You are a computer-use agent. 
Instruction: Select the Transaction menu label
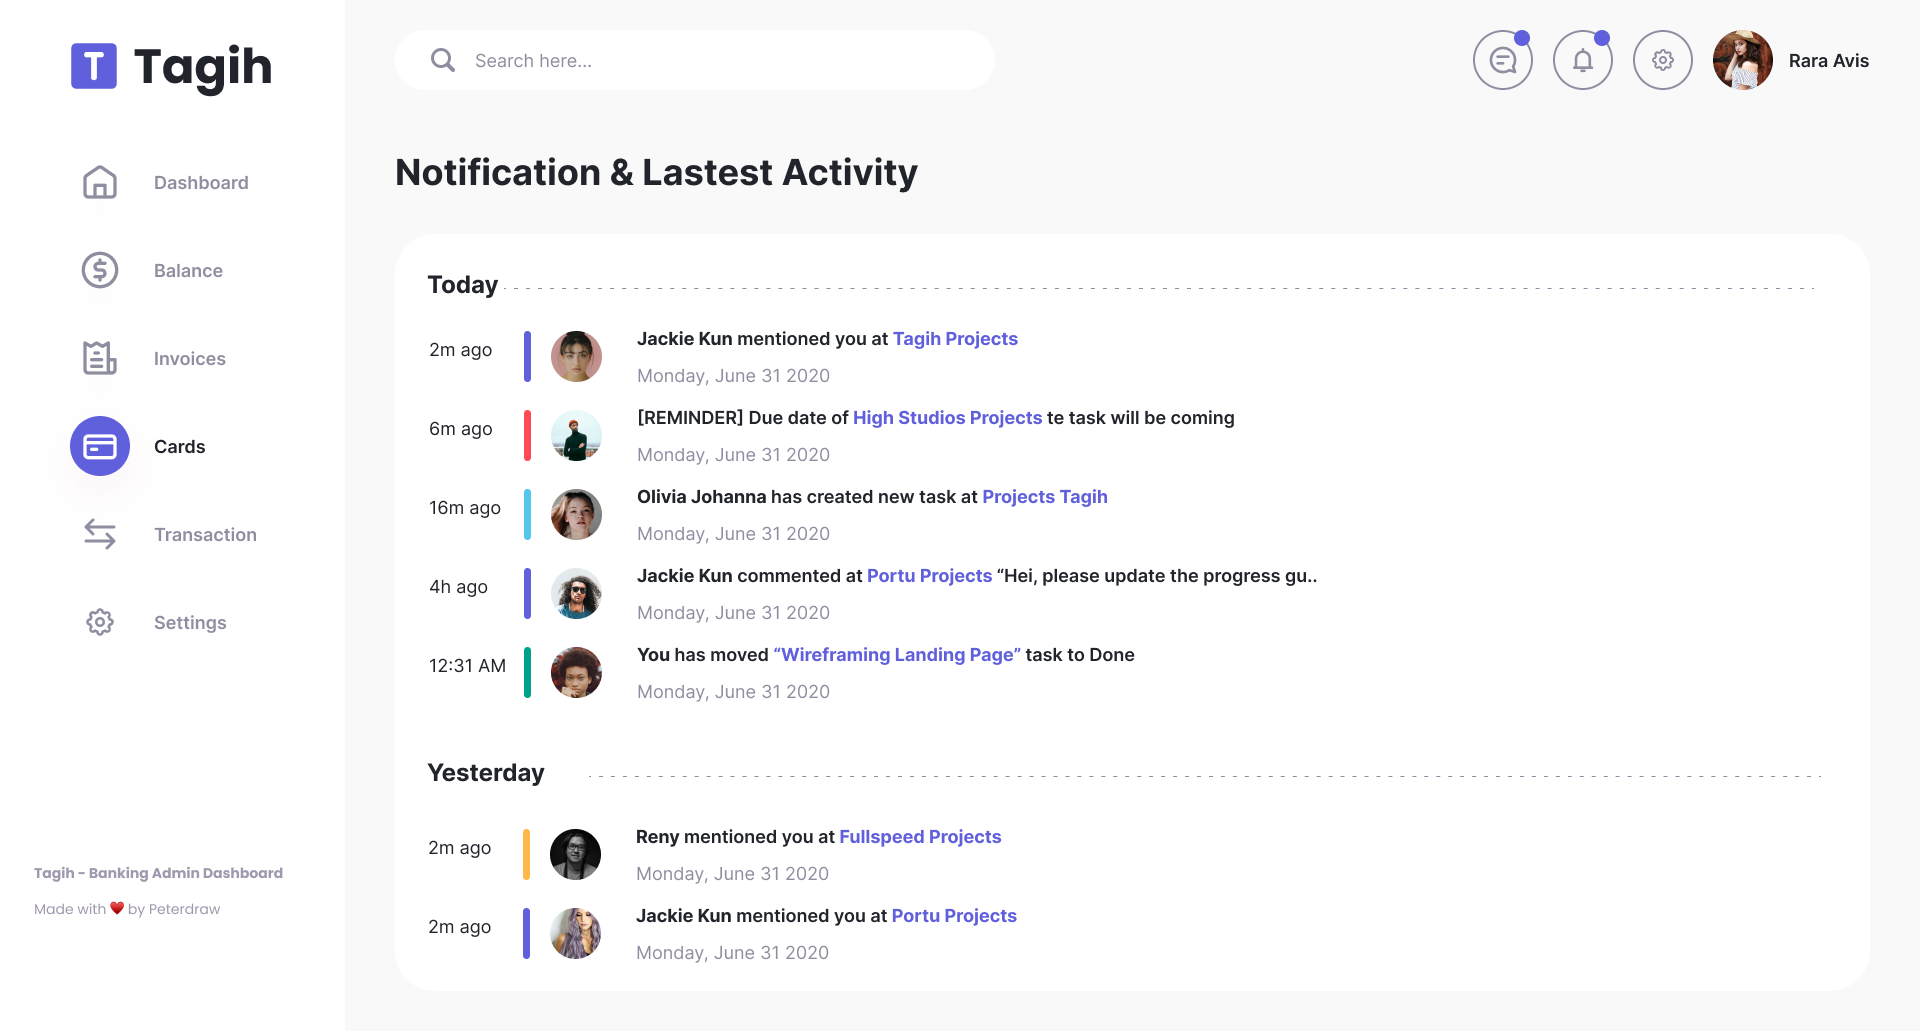coord(205,535)
